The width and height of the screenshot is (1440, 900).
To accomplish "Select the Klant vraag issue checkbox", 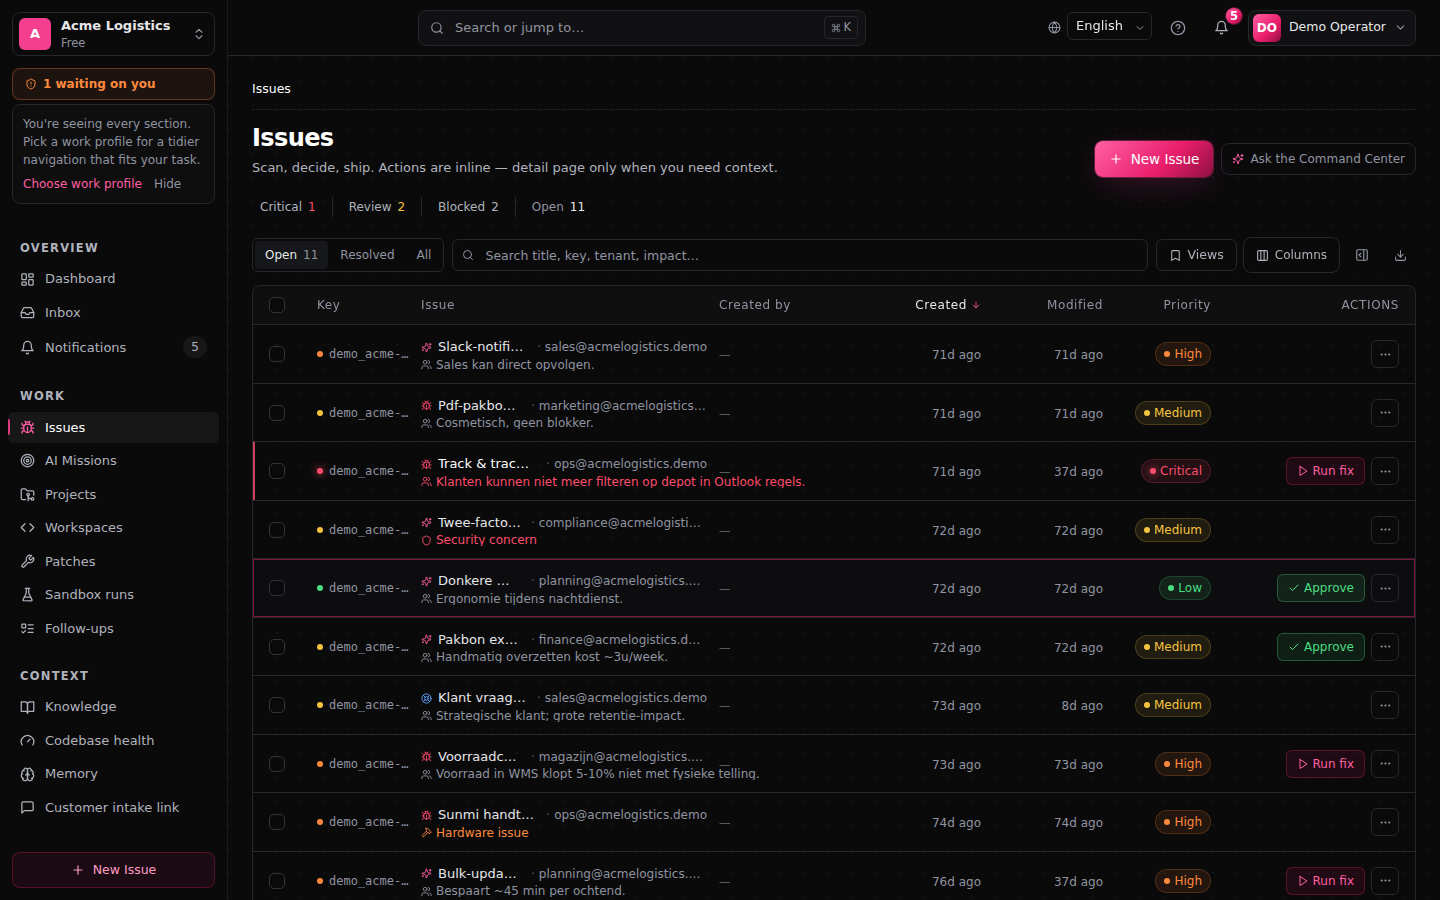I will tap(277, 705).
